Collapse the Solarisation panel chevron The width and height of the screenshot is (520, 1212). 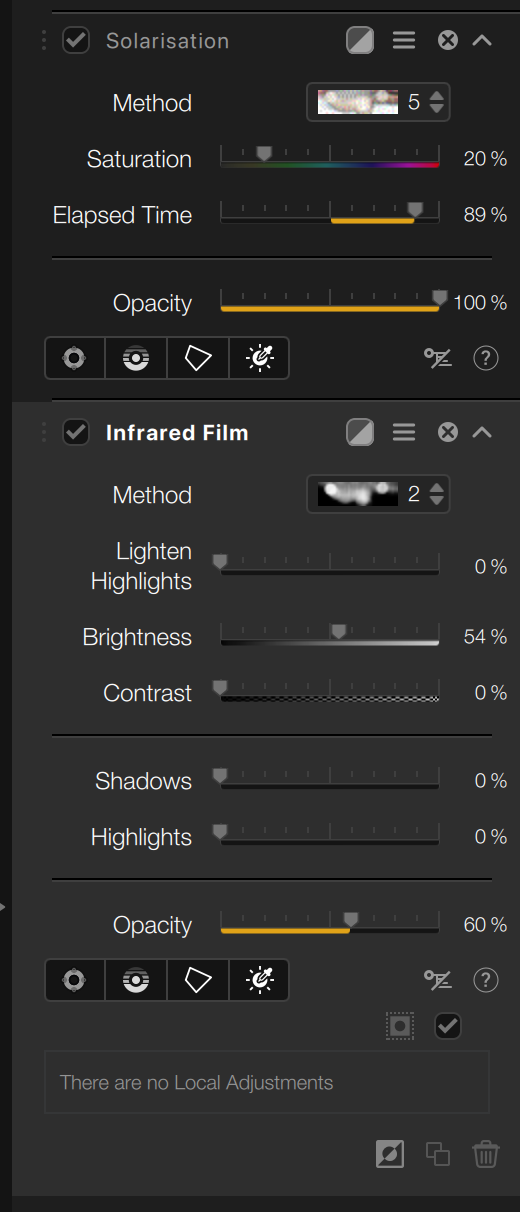482,40
